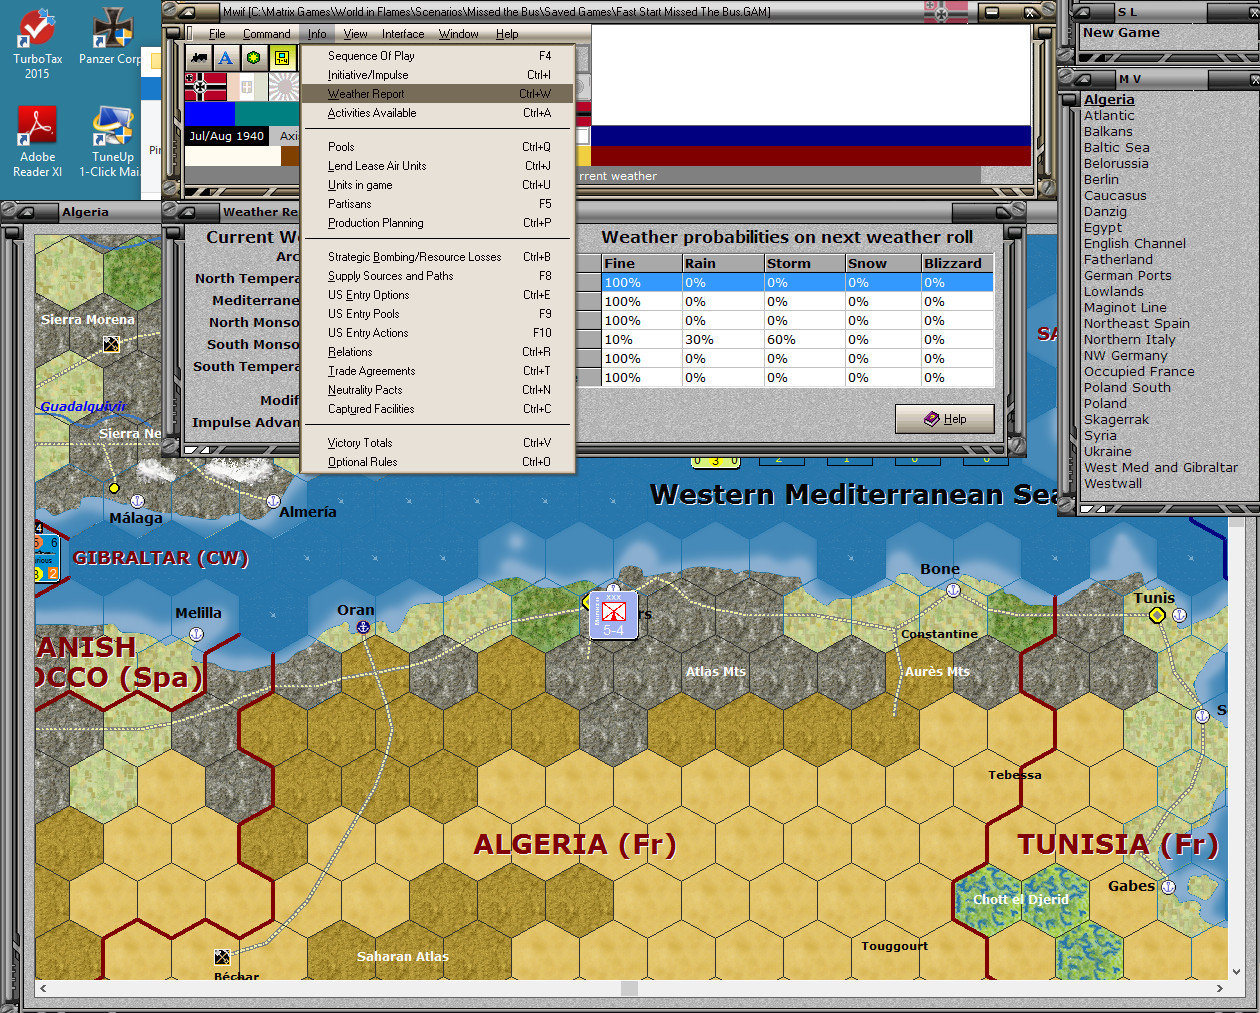Click the brown color block under the date
The height and width of the screenshot is (1013, 1260).
[290, 155]
